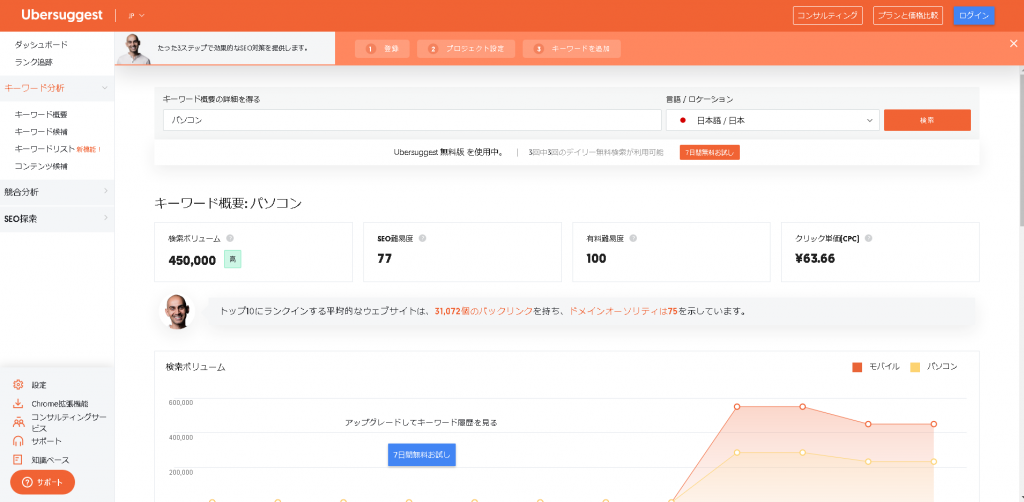This screenshot has height=502, width=1024.
Task: Click アップグレードしてキーワード履歴を見る text
Action: point(421,422)
